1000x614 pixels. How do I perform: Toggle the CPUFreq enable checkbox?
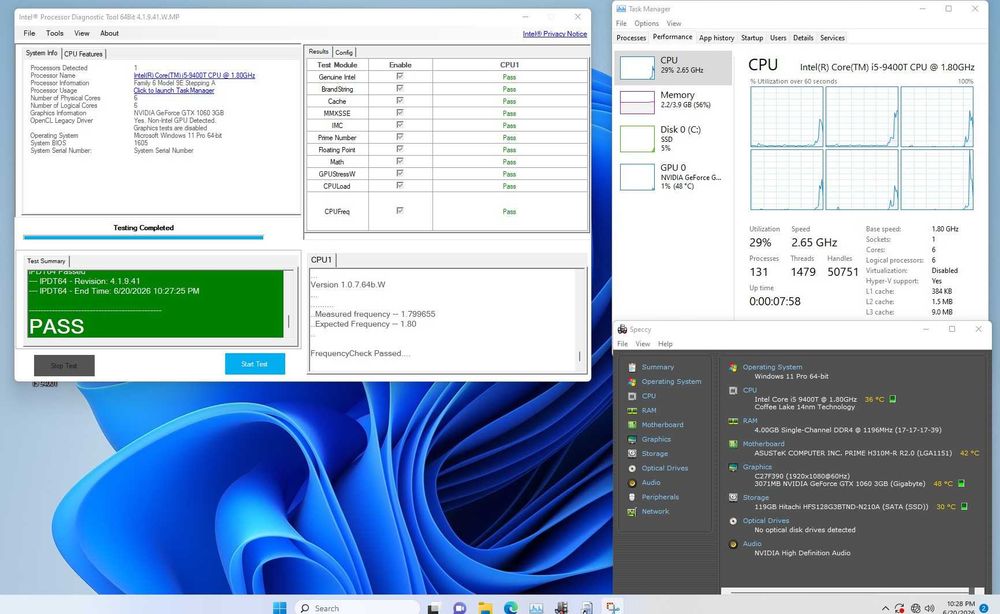400,210
